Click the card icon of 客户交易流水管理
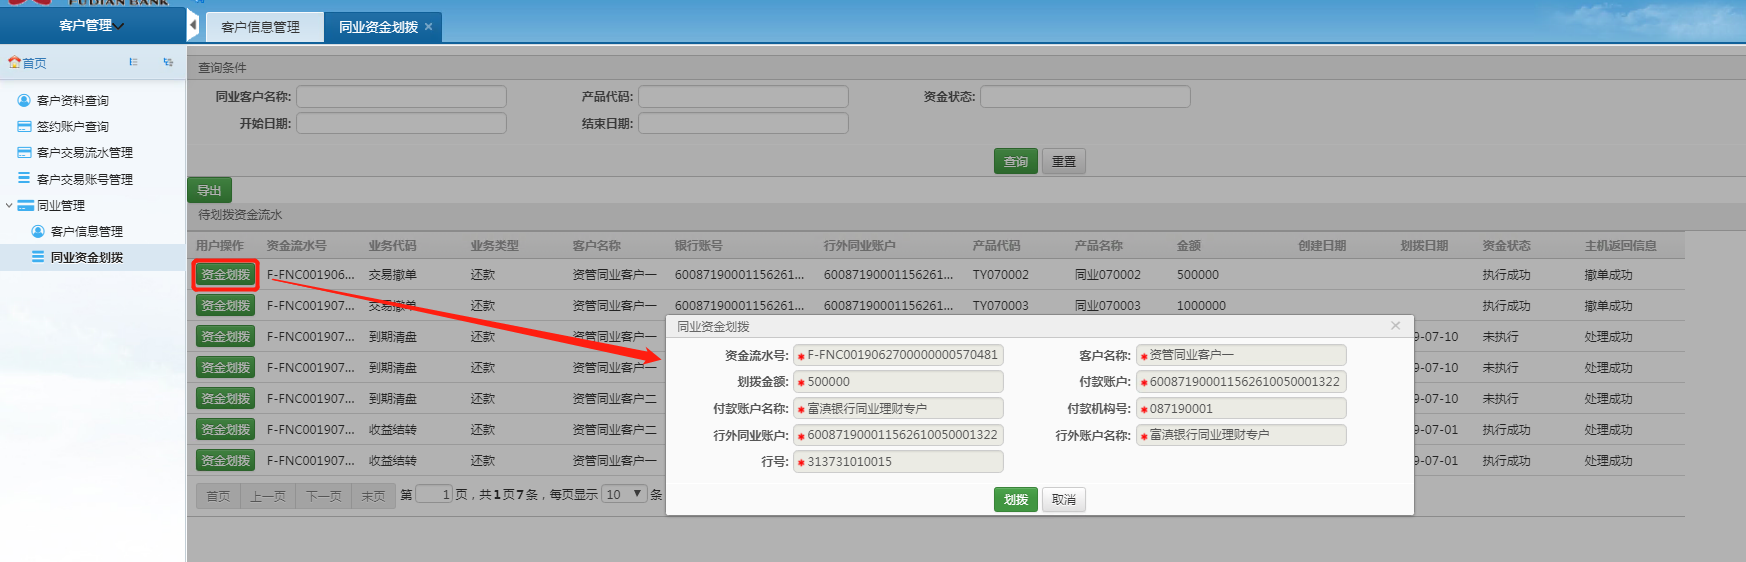The height and width of the screenshot is (562, 1746). [24, 152]
